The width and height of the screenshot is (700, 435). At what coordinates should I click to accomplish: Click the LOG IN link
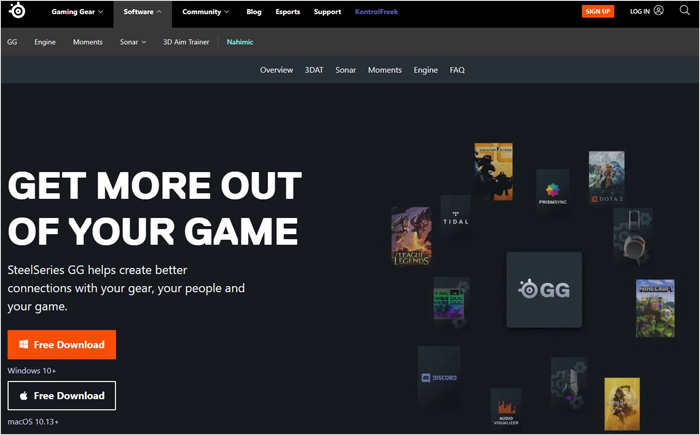(x=639, y=11)
